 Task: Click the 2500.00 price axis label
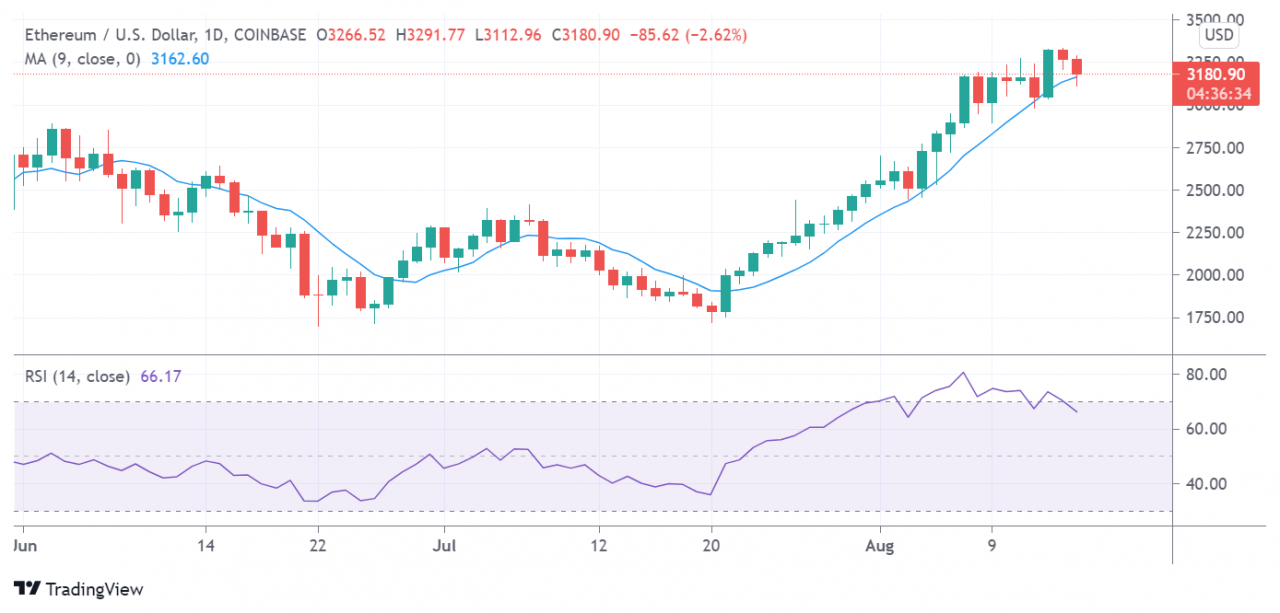point(1215,190)
